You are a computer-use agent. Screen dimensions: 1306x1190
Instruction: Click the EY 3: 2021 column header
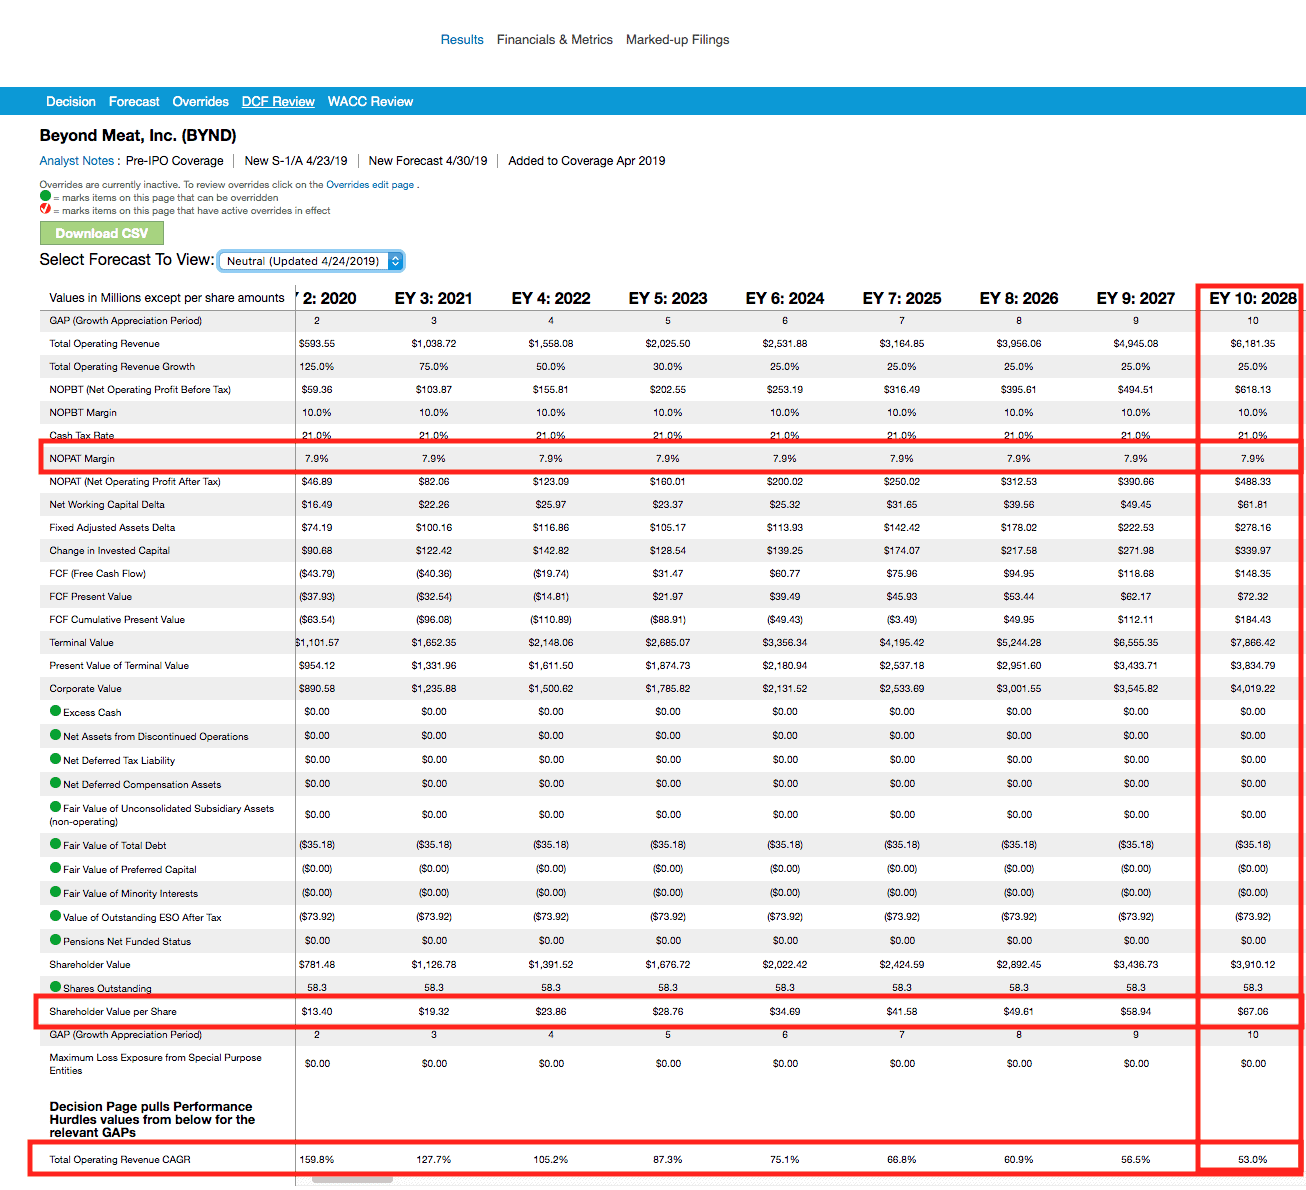tap(434, 298)
